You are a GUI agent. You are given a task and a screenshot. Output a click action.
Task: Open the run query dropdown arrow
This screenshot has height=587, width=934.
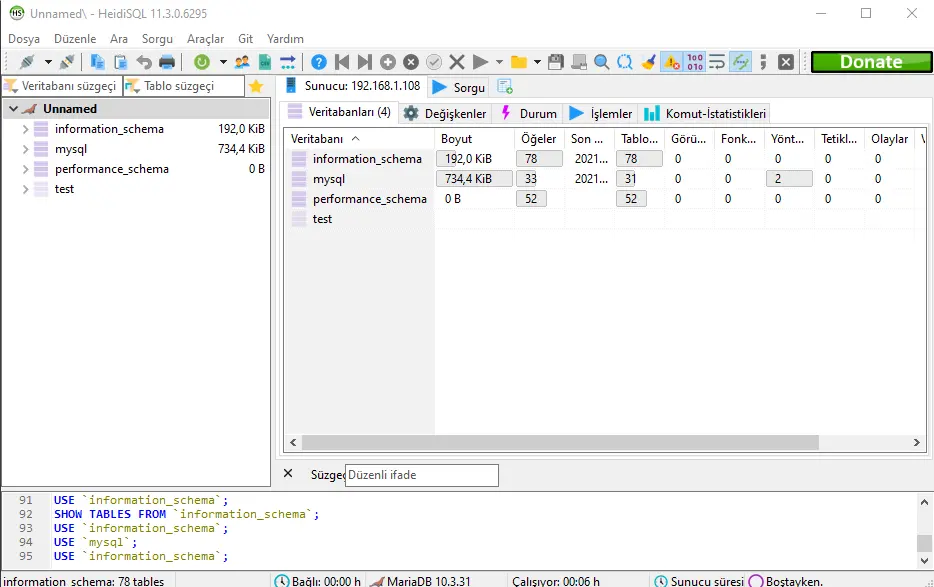click(x=499, y=61)
